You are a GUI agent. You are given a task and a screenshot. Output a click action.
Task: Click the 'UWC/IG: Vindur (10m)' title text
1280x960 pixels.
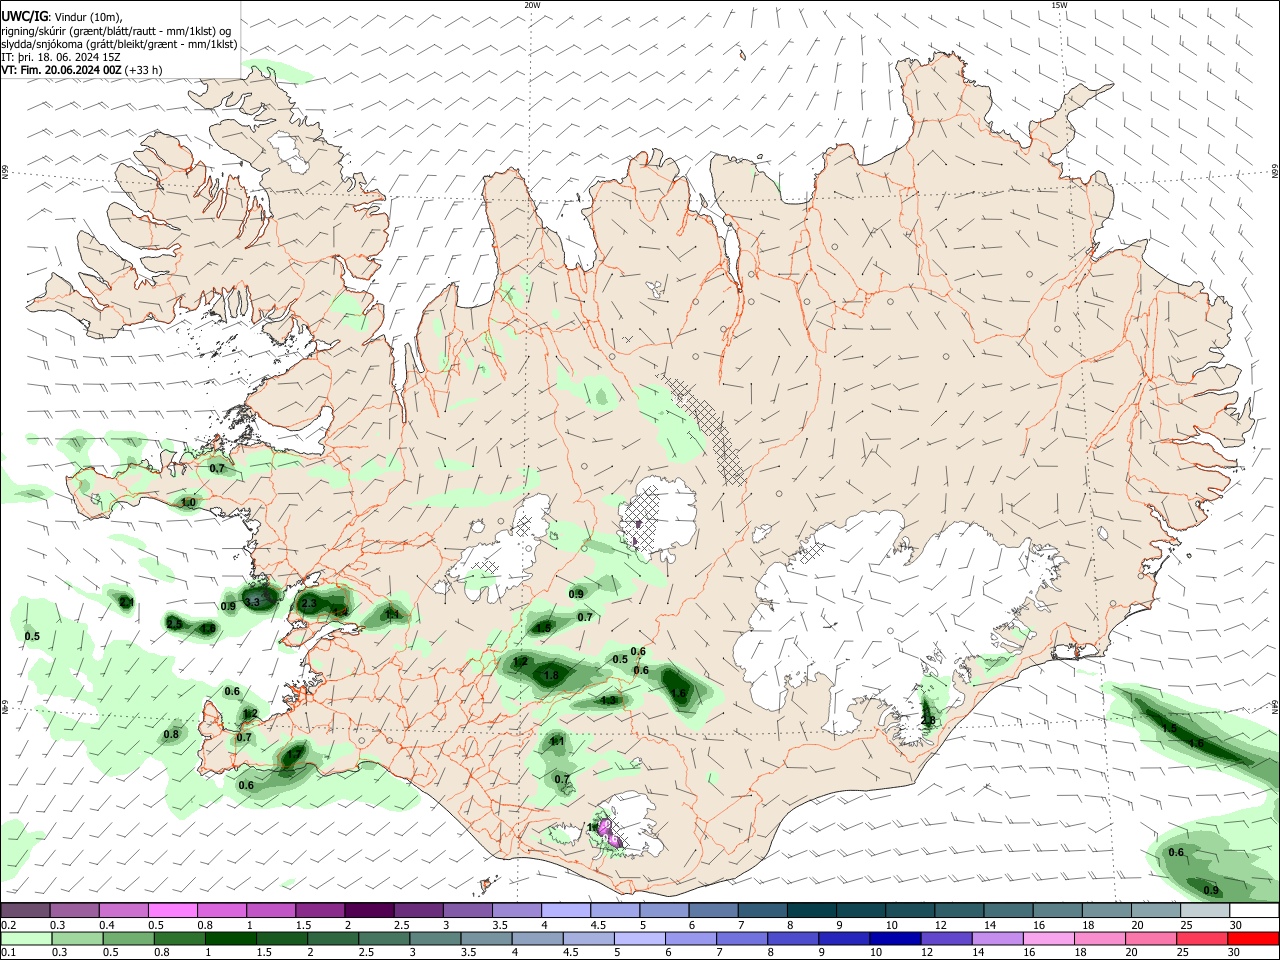[60, 16]
